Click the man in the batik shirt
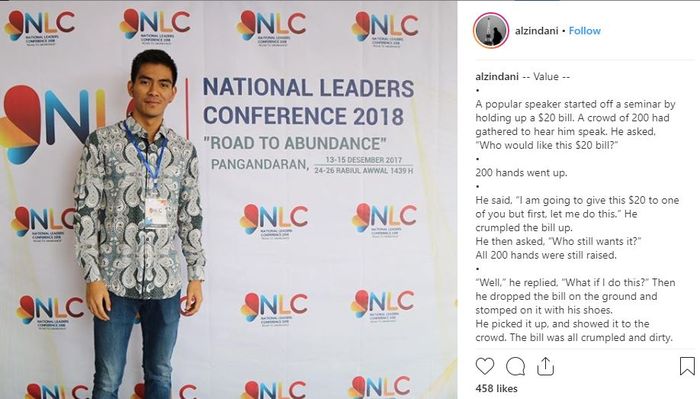This screenshot has width=700, height=399. coord(141,223)
